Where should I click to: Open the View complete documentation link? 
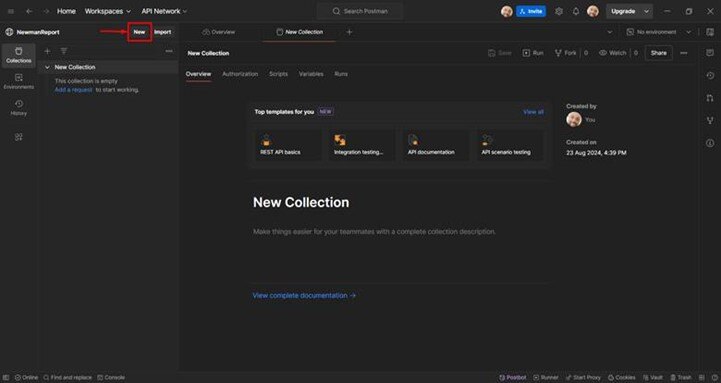[304, 296]
